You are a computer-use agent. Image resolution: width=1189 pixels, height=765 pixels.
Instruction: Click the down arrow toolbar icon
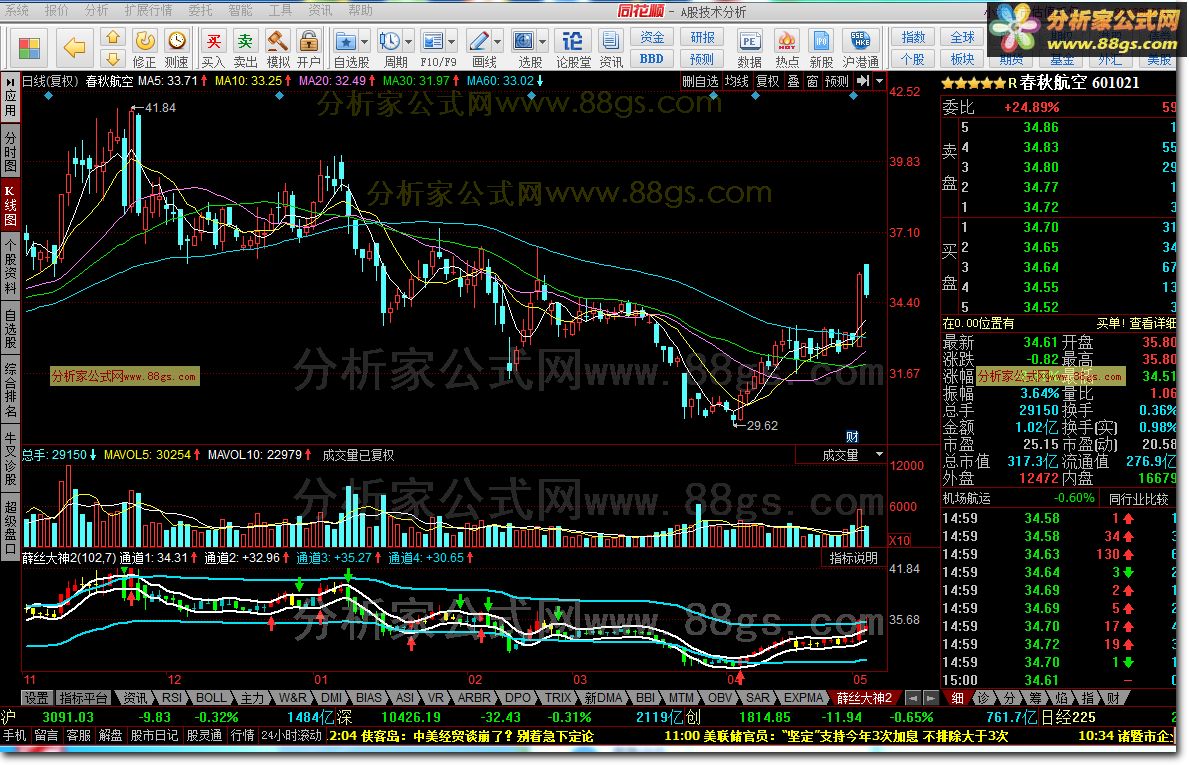pyautogui.click(x=113, y=59)
